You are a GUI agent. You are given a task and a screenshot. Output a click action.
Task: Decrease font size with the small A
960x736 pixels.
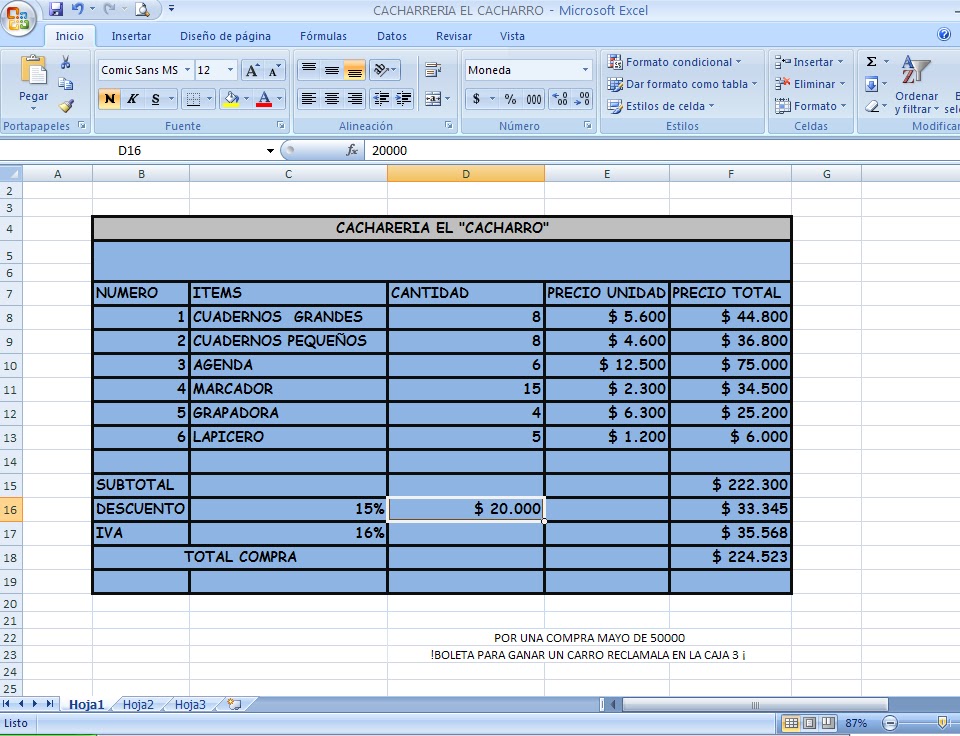(274, 70)
